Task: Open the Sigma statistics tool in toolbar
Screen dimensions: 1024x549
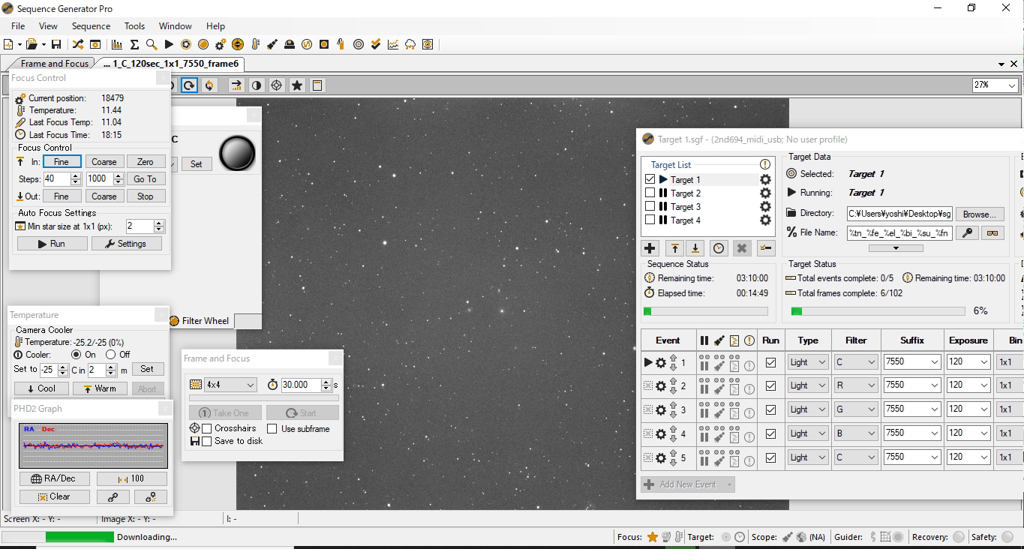Action: pos(134,44)
